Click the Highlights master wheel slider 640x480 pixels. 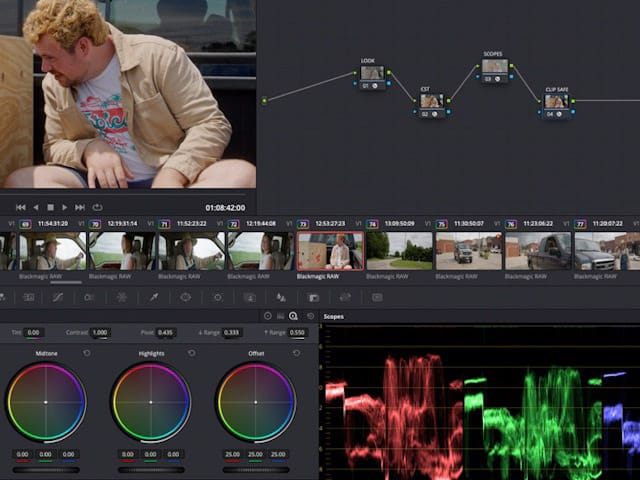coord(151,470)
